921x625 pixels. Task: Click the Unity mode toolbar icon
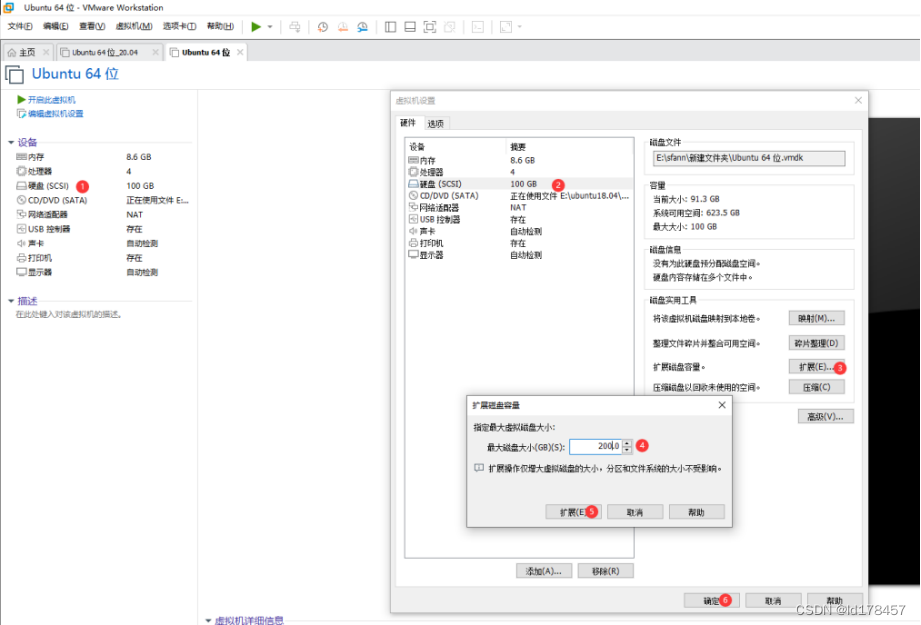(x=450, y=26)
